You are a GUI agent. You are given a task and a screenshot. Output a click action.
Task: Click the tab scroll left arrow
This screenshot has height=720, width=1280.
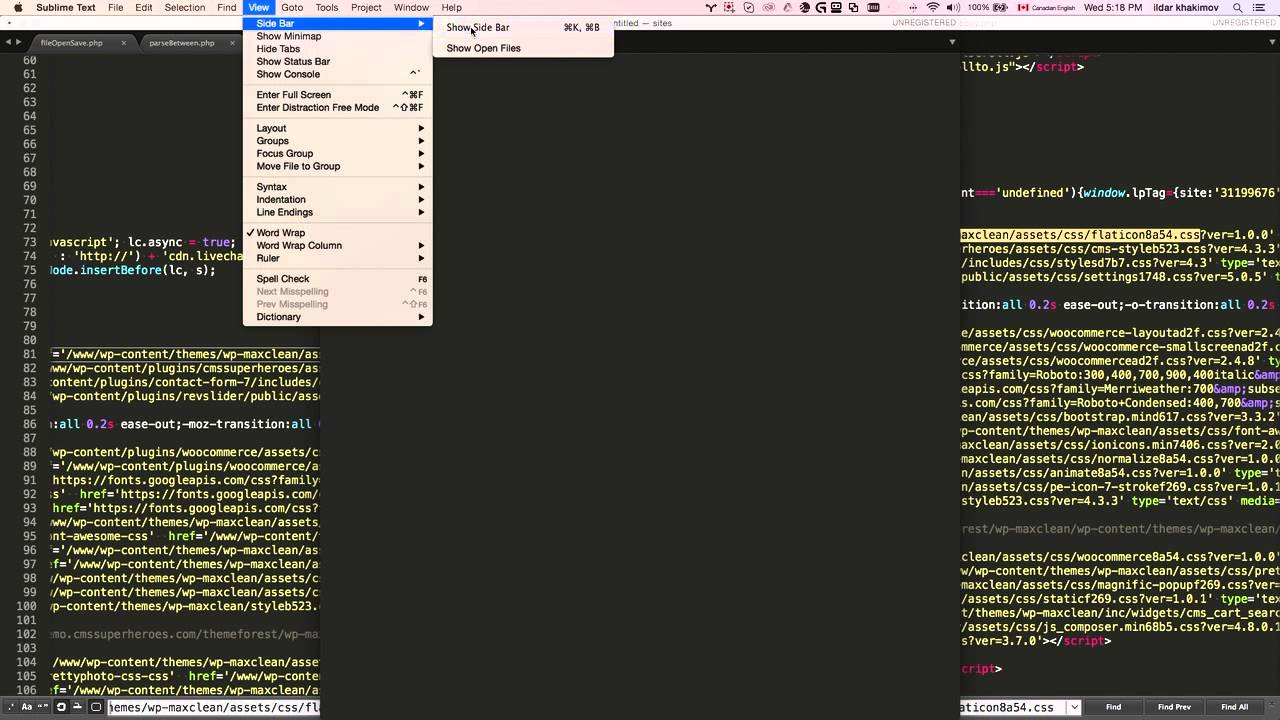pyautogui.click(x=6, y=43)
